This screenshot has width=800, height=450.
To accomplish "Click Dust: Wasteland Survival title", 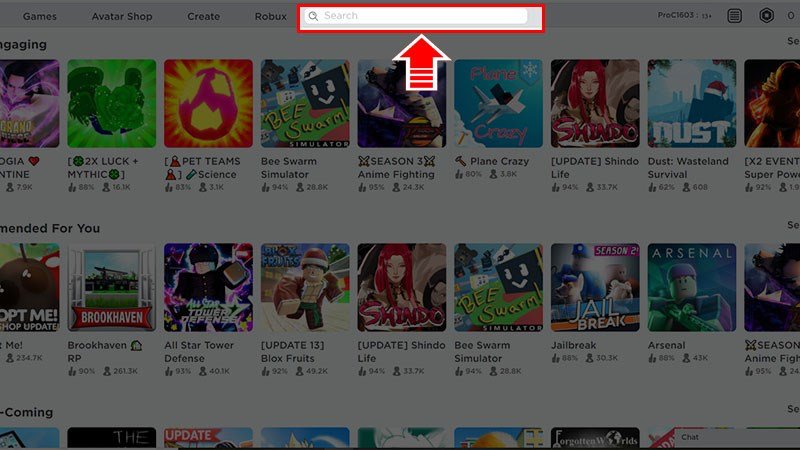I will (688, 168).
